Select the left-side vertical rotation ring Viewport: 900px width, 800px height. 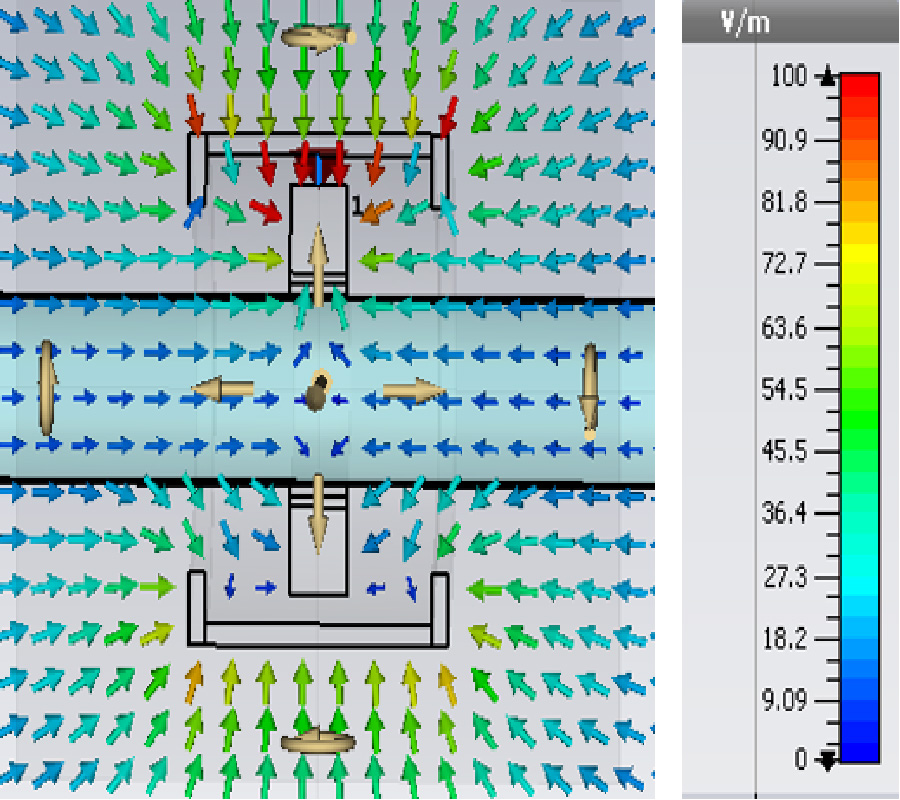[x=46, y=388]
